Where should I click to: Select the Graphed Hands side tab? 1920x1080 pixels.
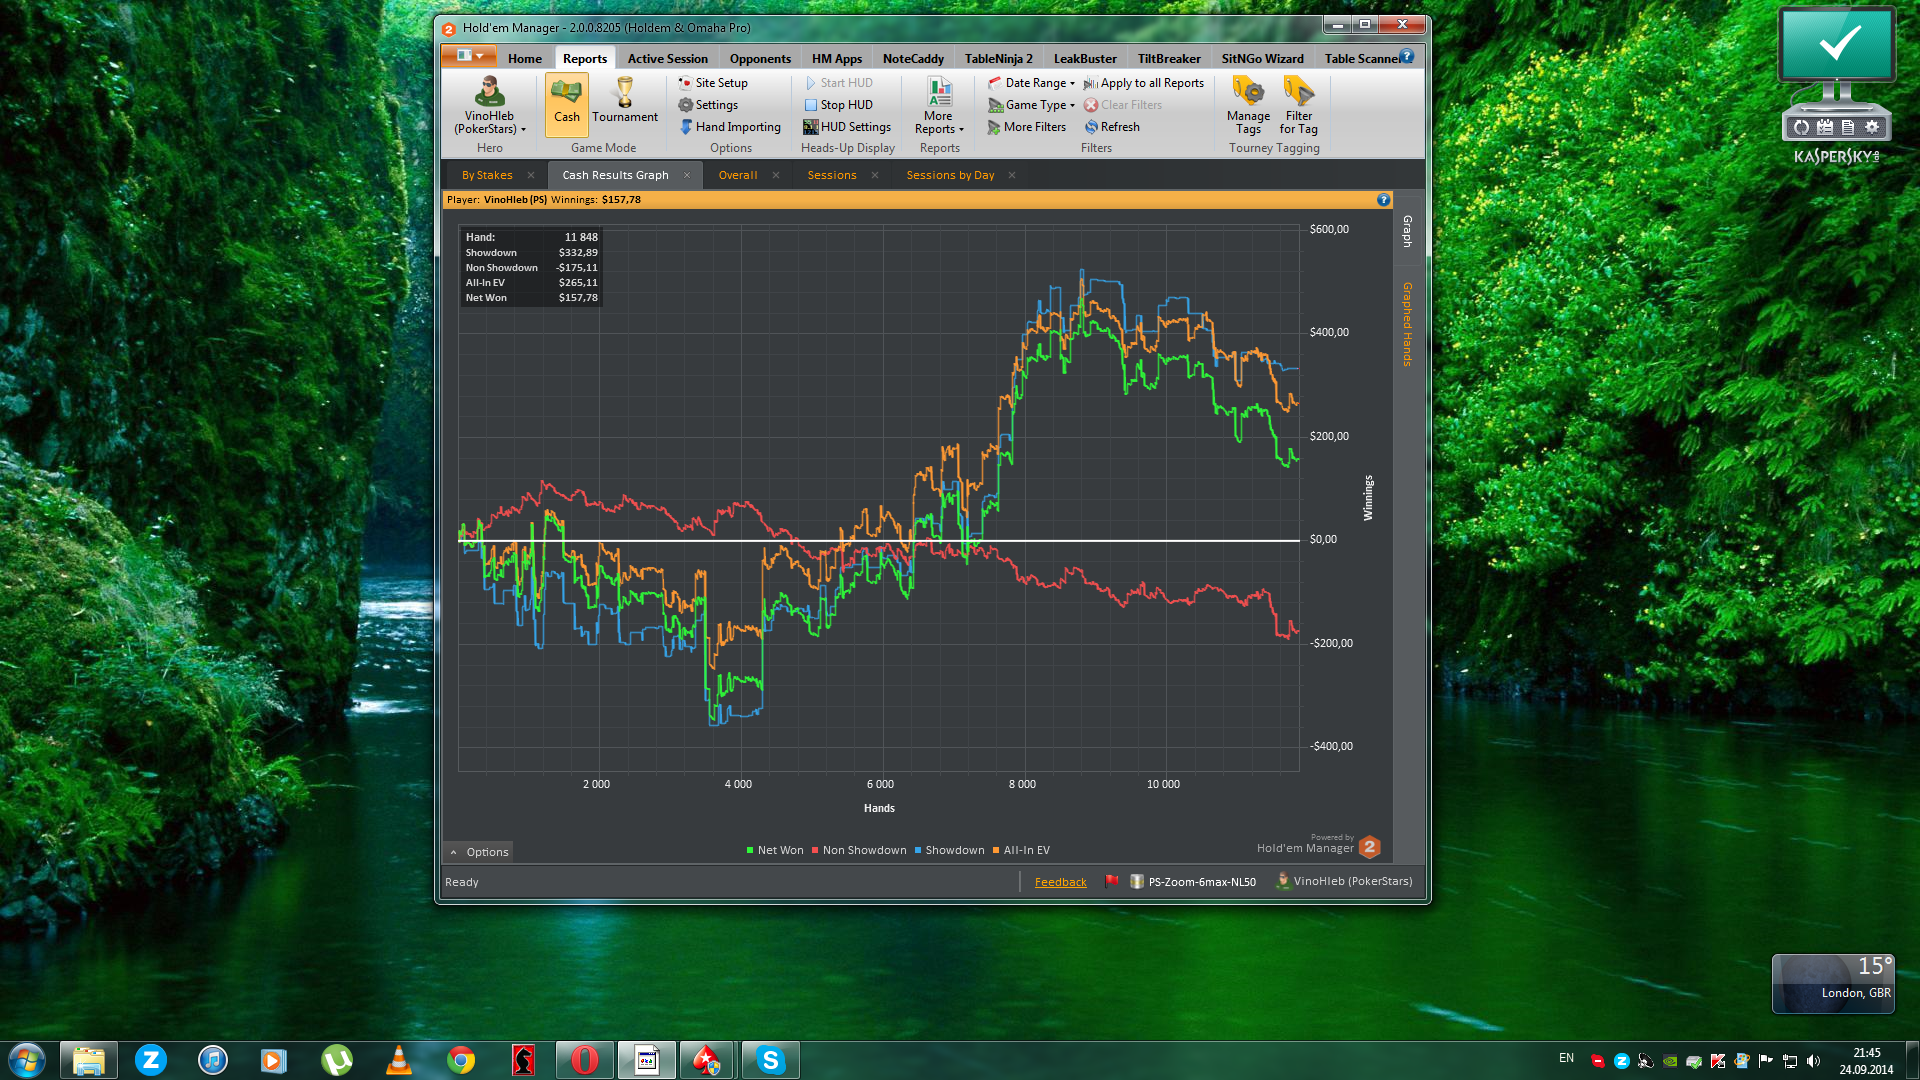click(x=1407, y=324)
